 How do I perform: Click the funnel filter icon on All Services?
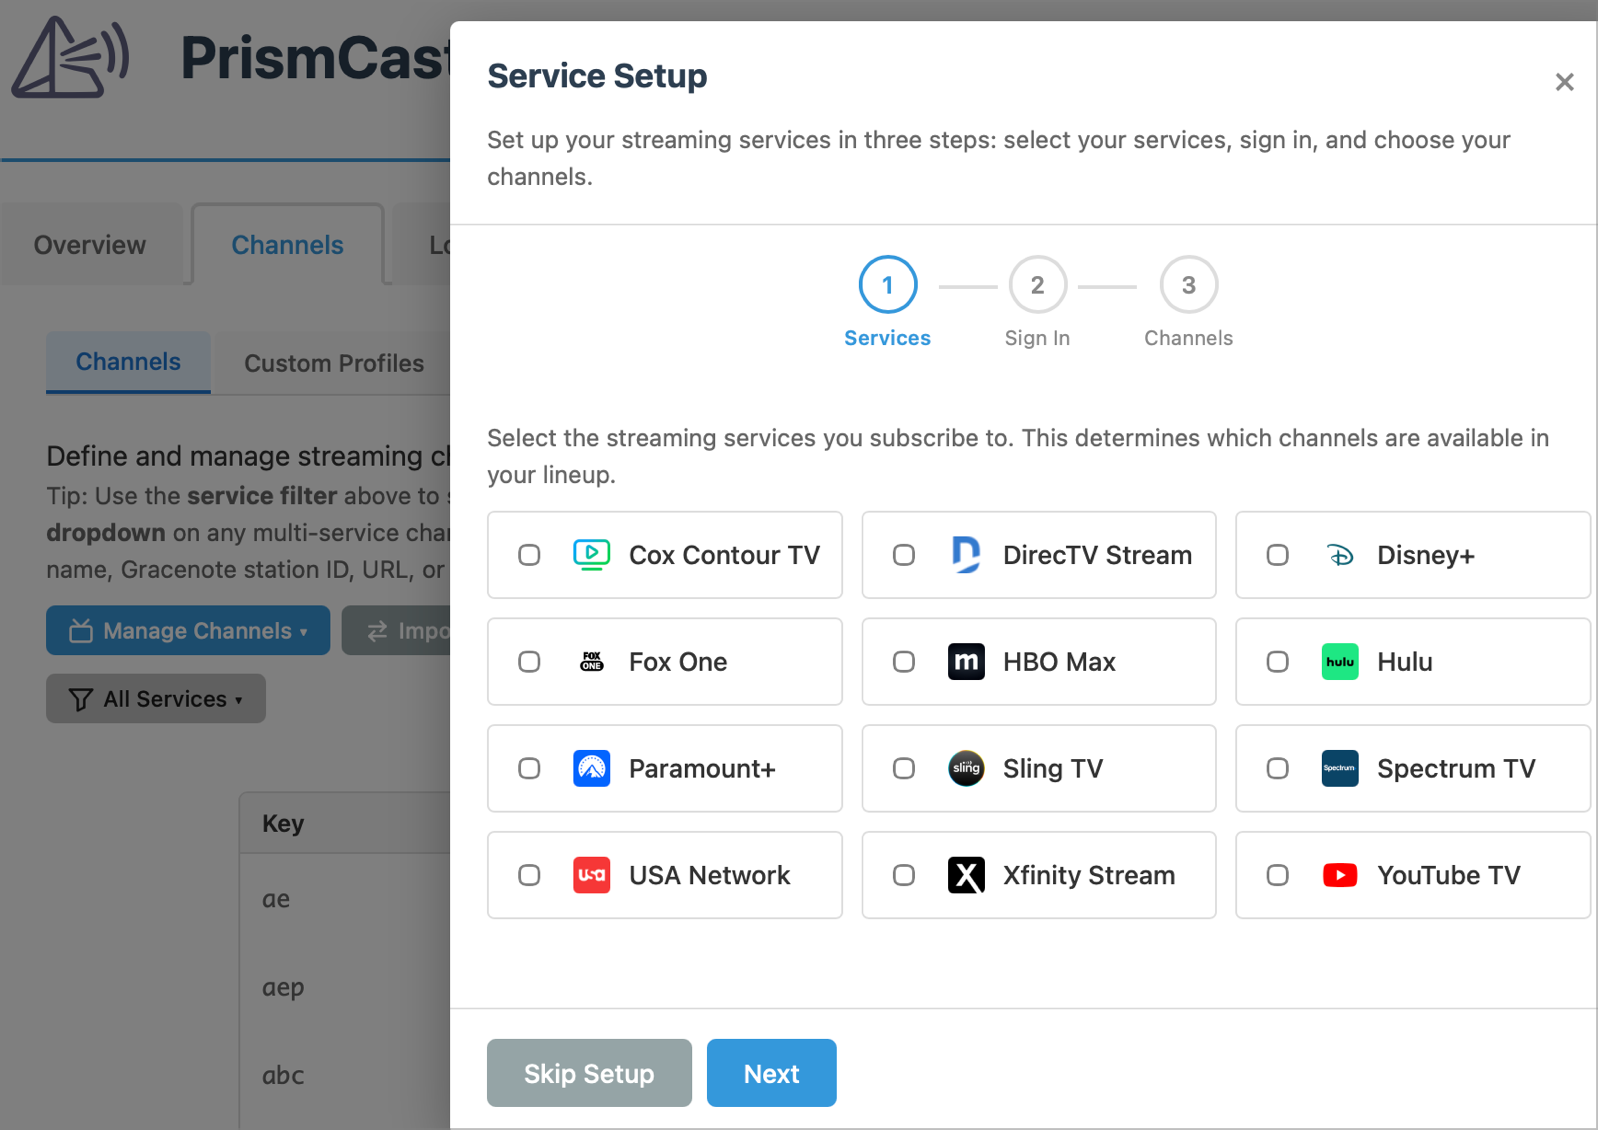81,699
